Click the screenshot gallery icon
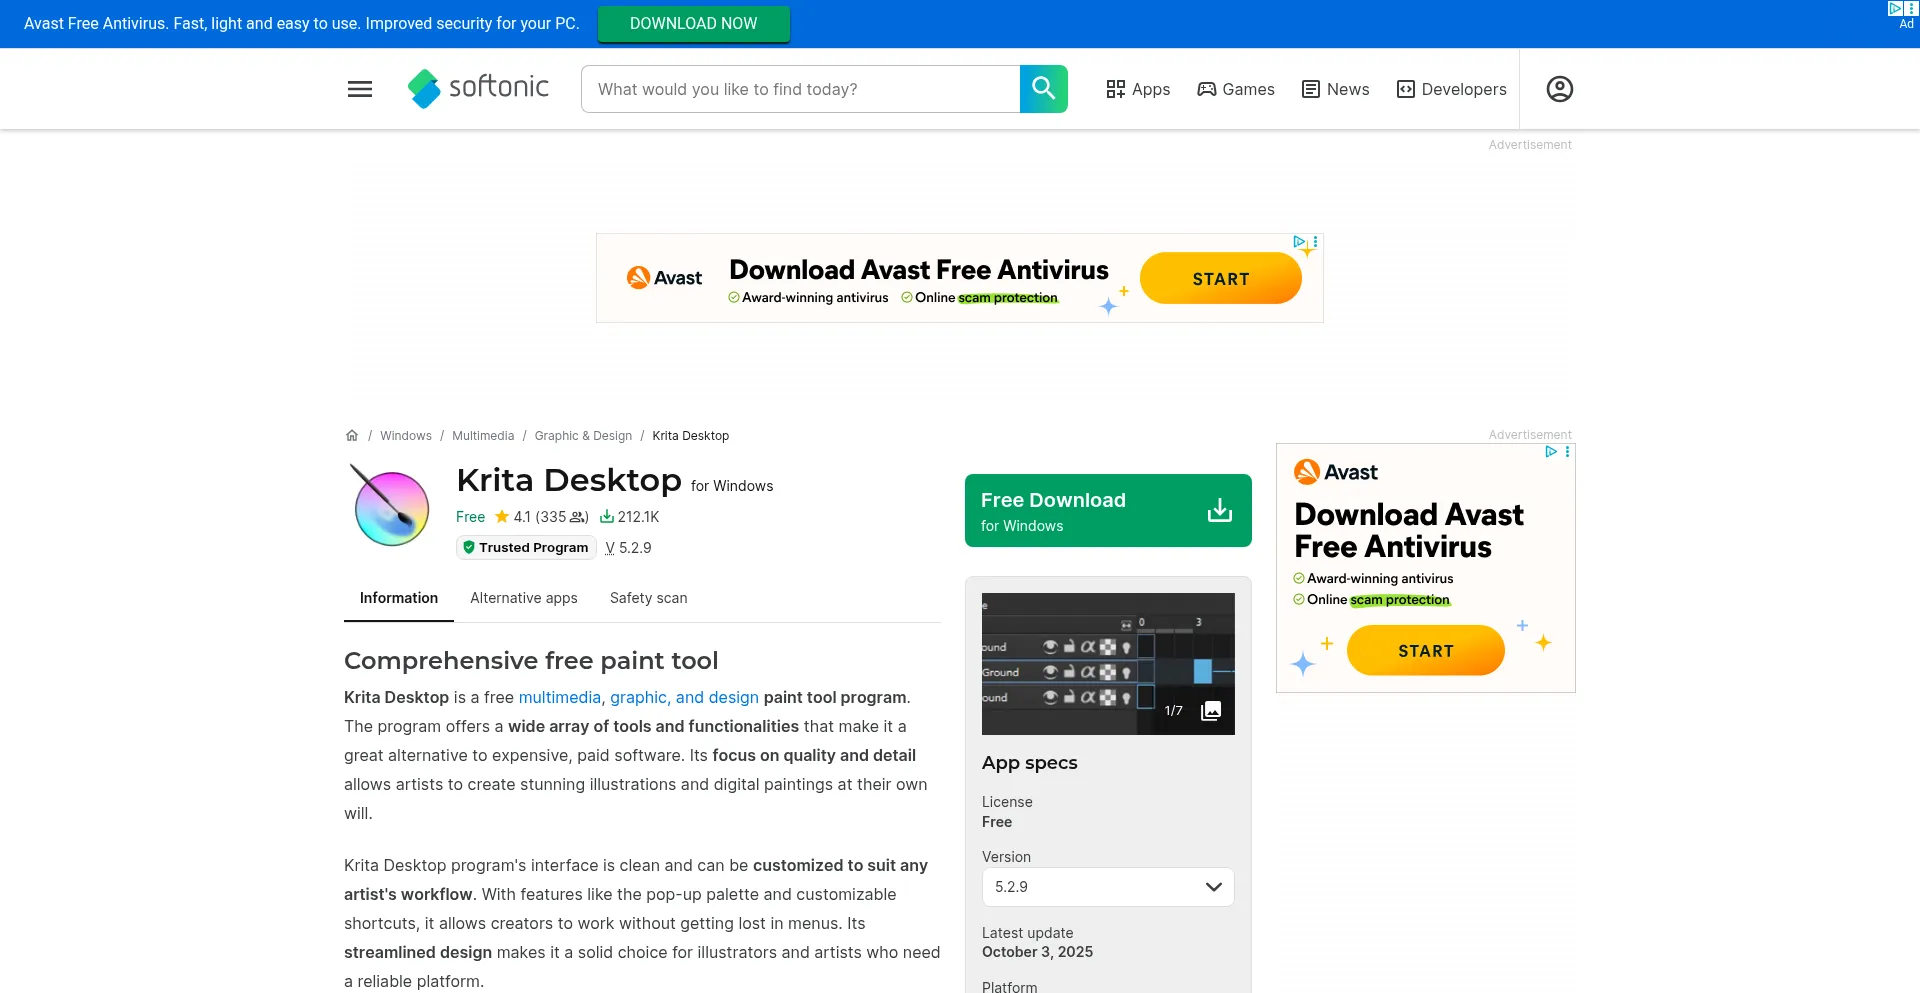Viewport: 1920px width, 993px height. [x=1211, y=710]
